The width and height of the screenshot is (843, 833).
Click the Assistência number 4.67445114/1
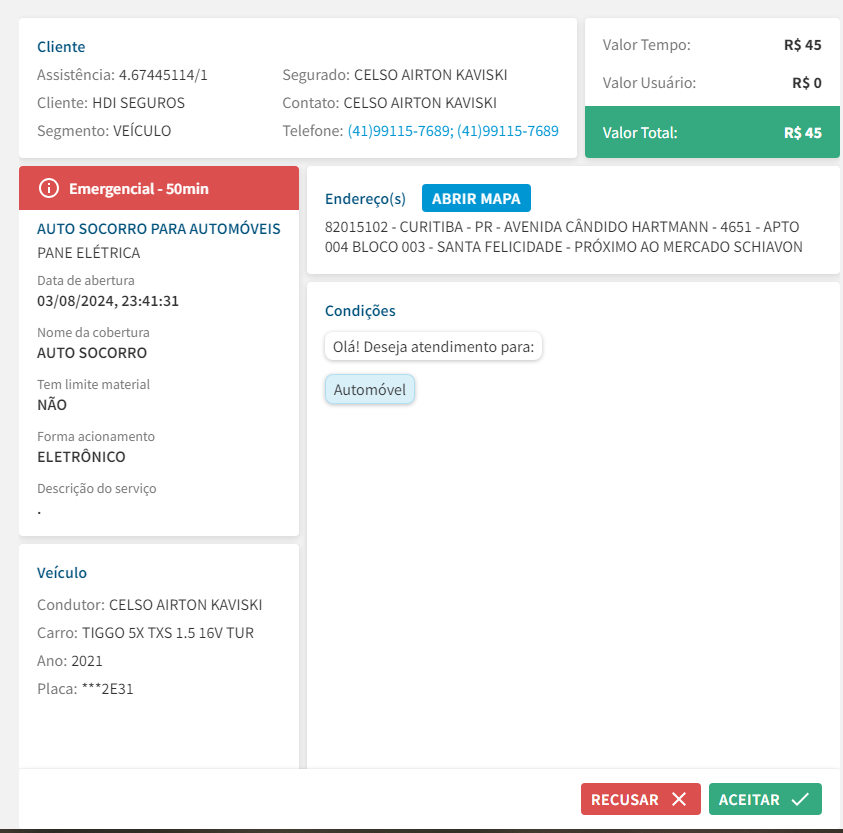[x=163, y=75]
